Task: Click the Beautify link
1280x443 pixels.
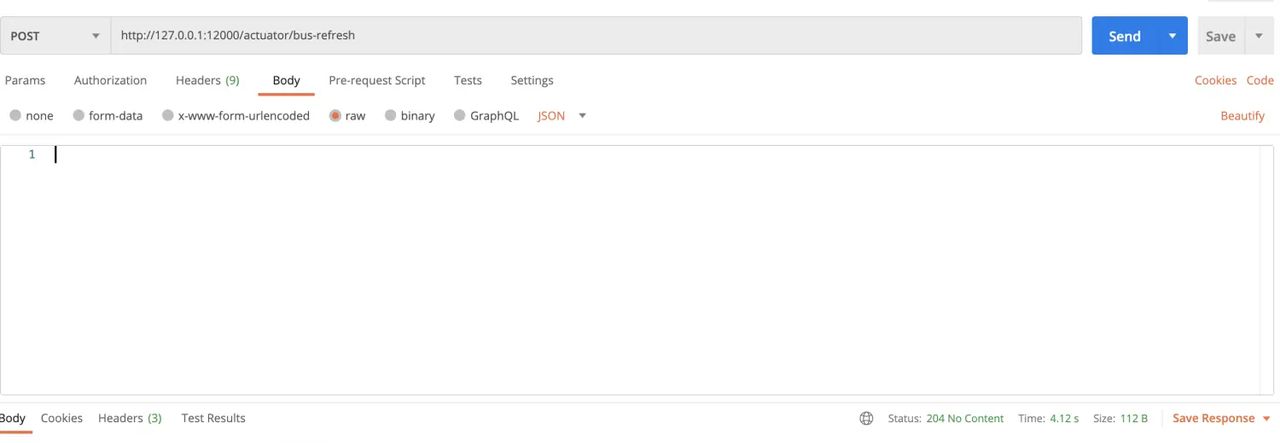Action: [x=1242, y=116]
